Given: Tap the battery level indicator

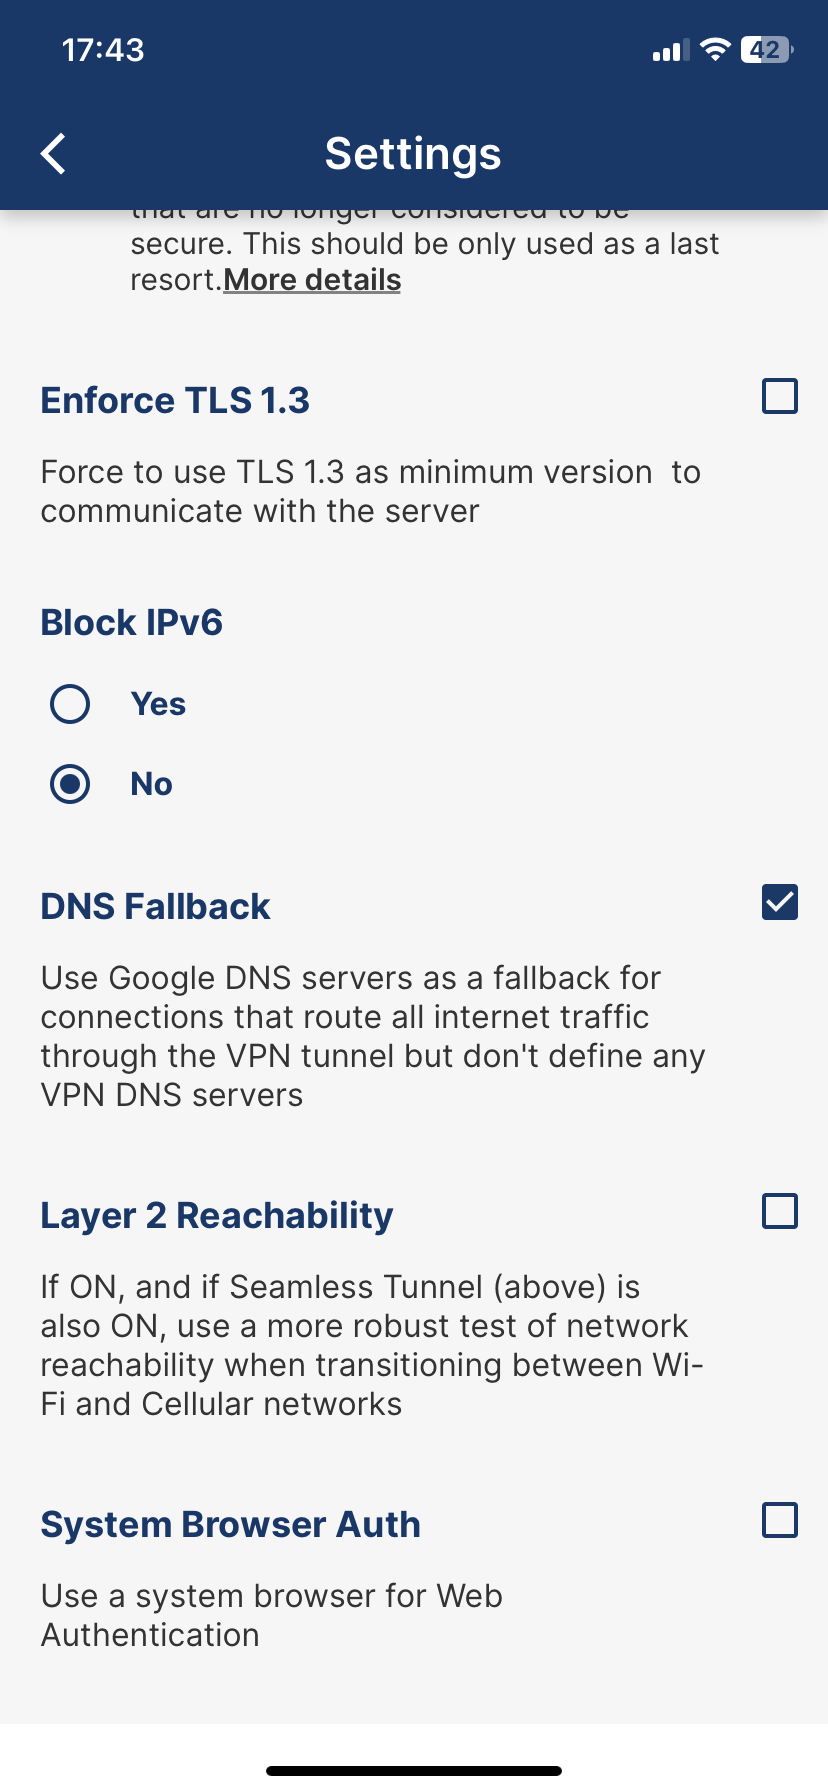Looking at the screenshot, I should coord(766,50).
